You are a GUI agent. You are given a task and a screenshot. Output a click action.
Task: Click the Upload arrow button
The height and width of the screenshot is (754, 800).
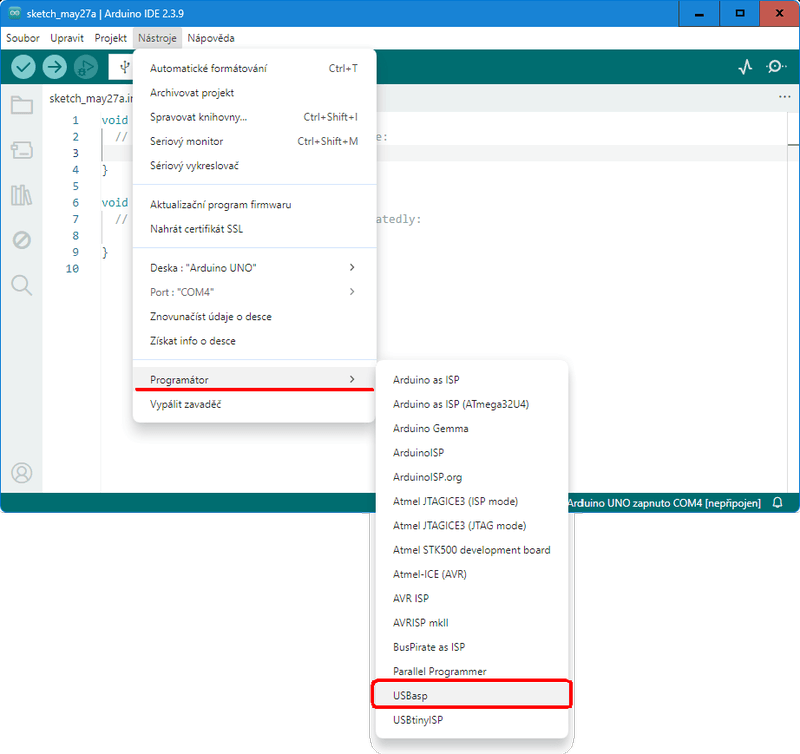pos(55,67)
